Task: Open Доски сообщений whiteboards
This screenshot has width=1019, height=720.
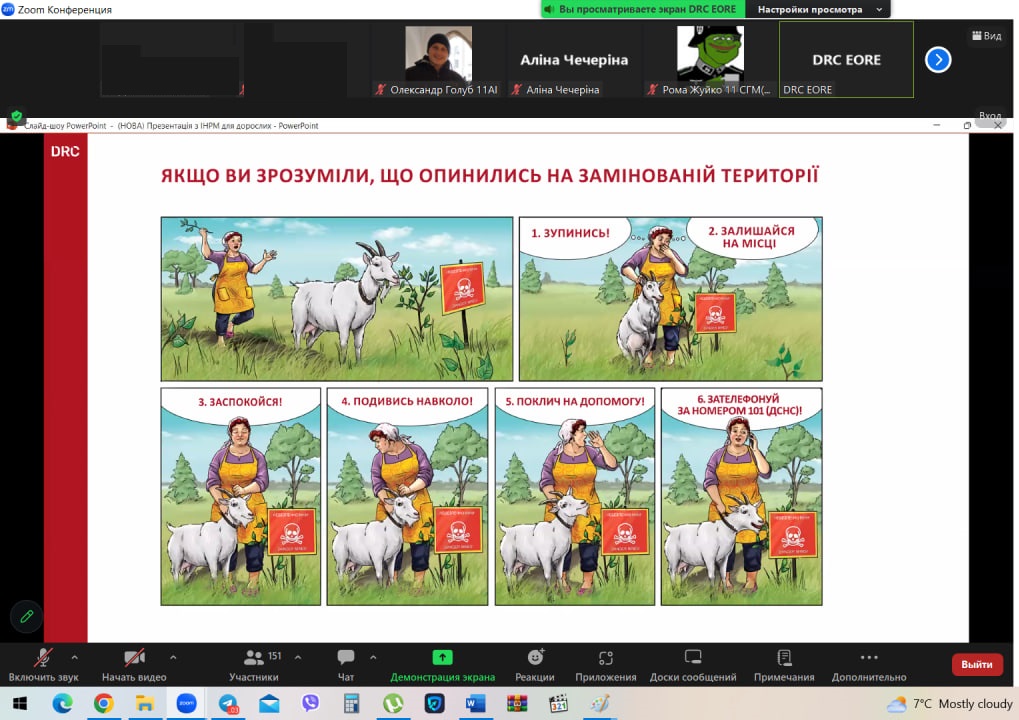Action: point(693,665)
